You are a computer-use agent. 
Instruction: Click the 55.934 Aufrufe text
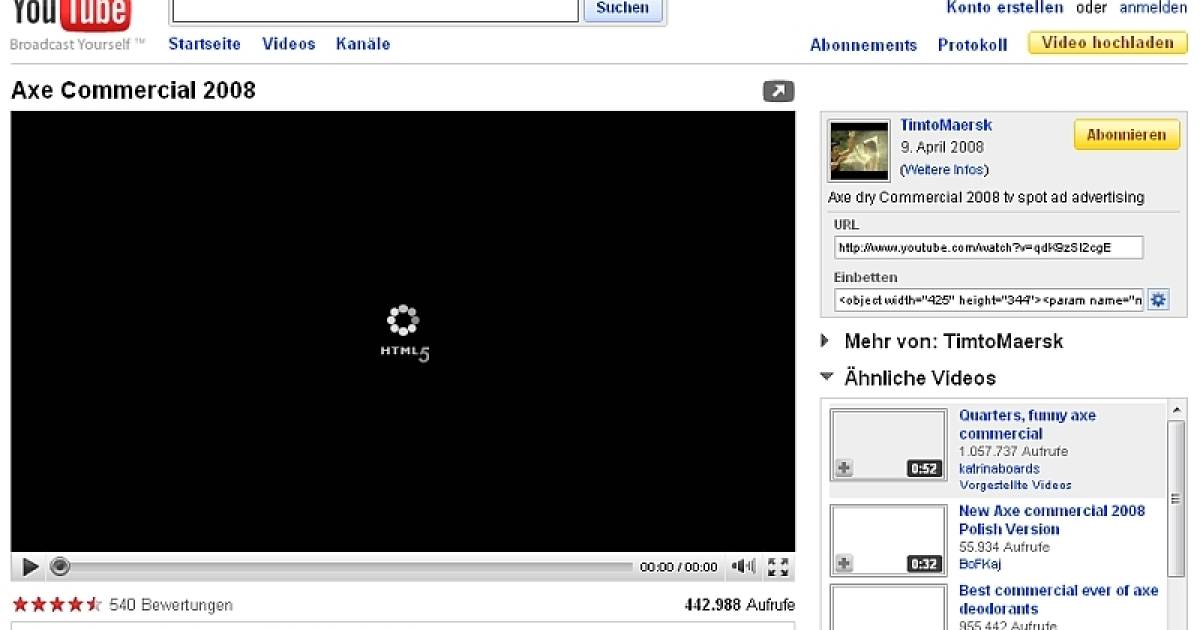pos(1004,547)
